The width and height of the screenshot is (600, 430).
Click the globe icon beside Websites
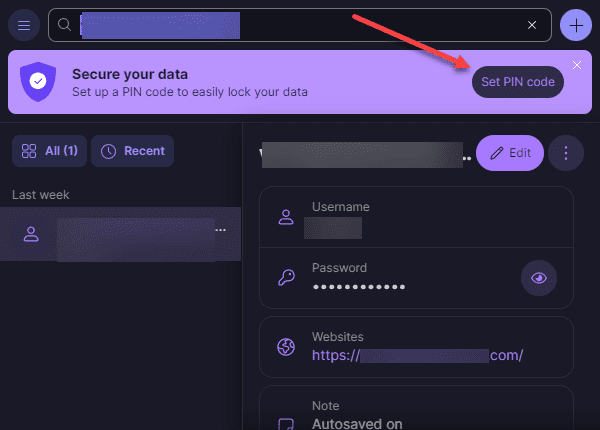coord(286,347)
